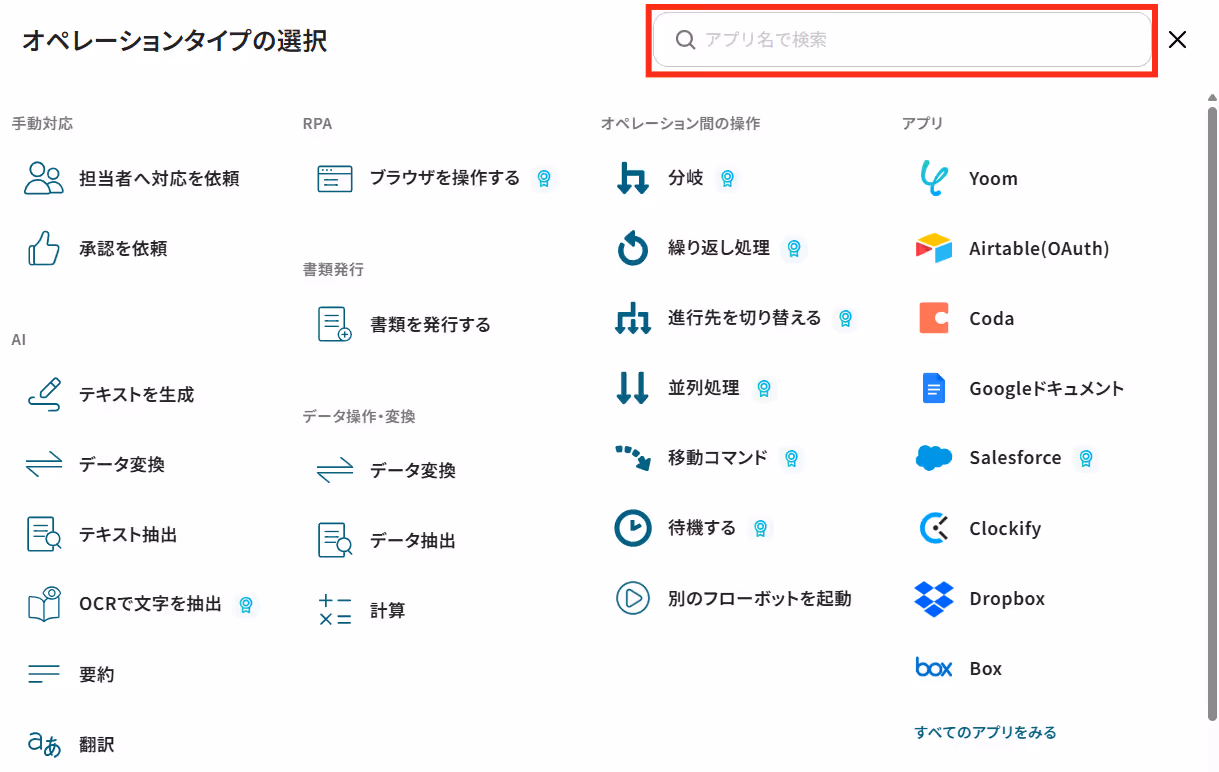Image resolution: width=1219 pixels, height=772 pixels.
Task: Click the Airtable logo icon
Action: click(x=934, y=248)
